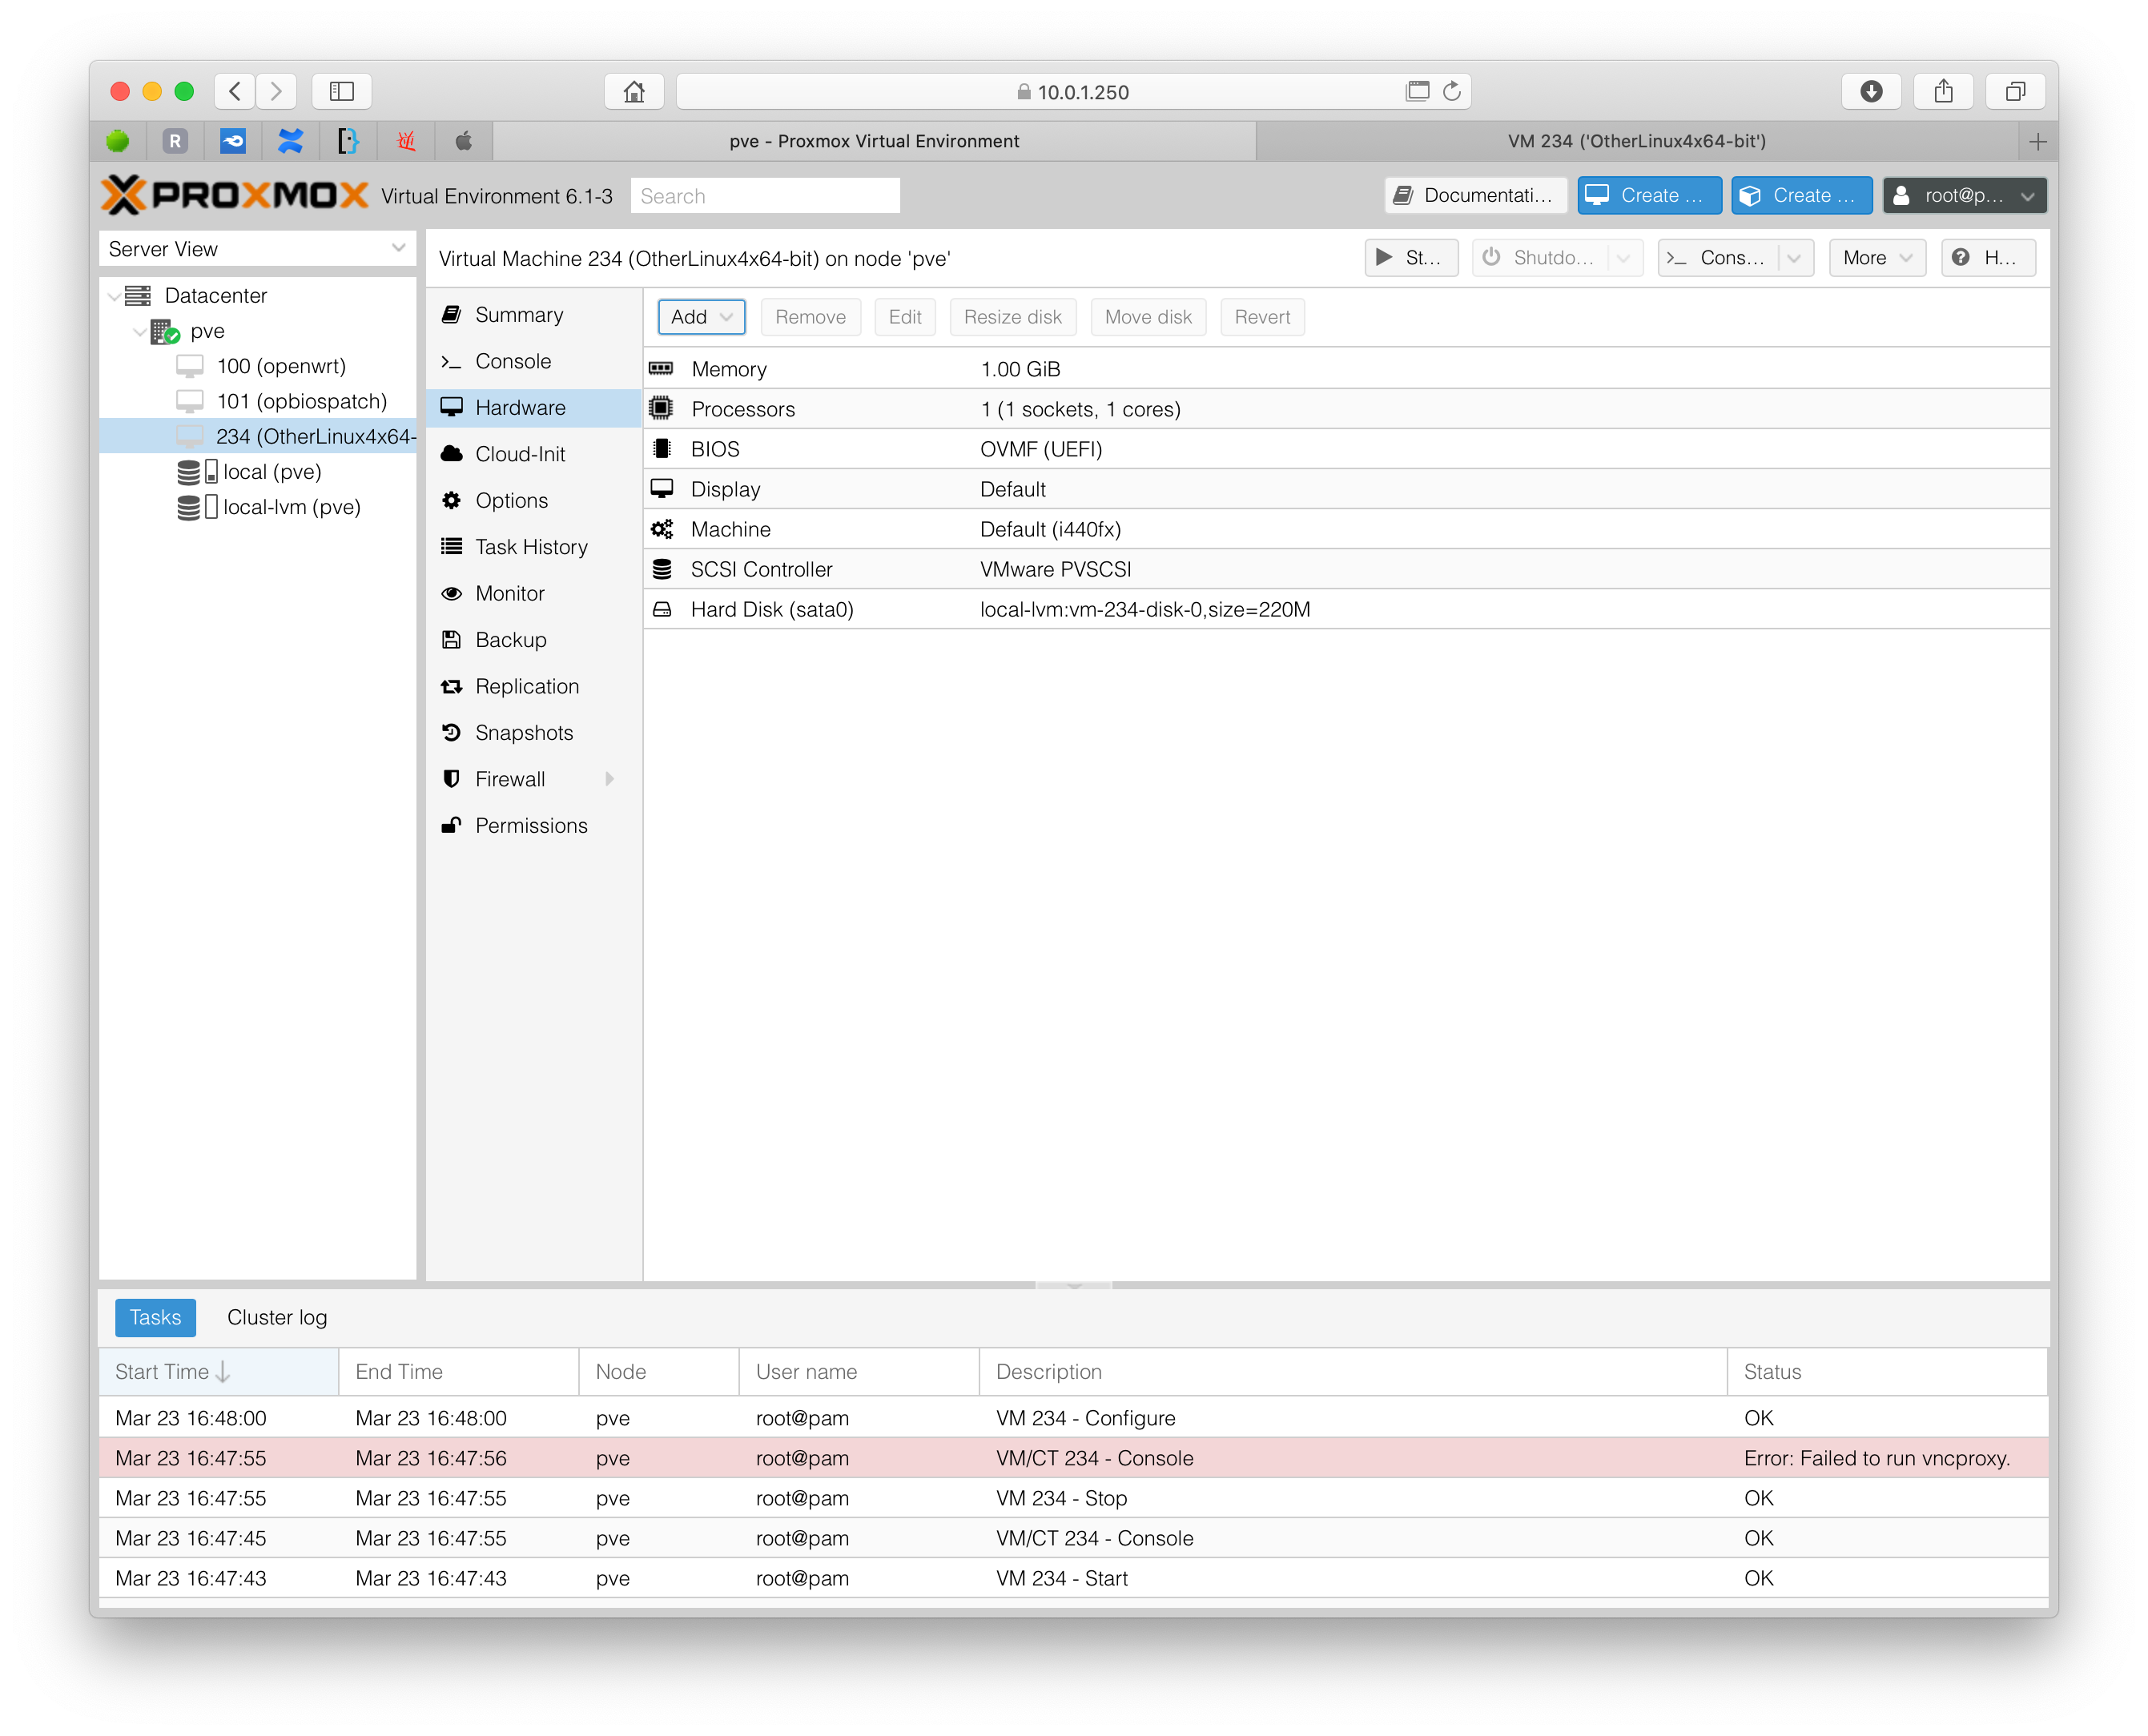Viewport: 2148px width, 1736px height.
Task: Open the Documentation book button
Action: [x=1475, y=195]
